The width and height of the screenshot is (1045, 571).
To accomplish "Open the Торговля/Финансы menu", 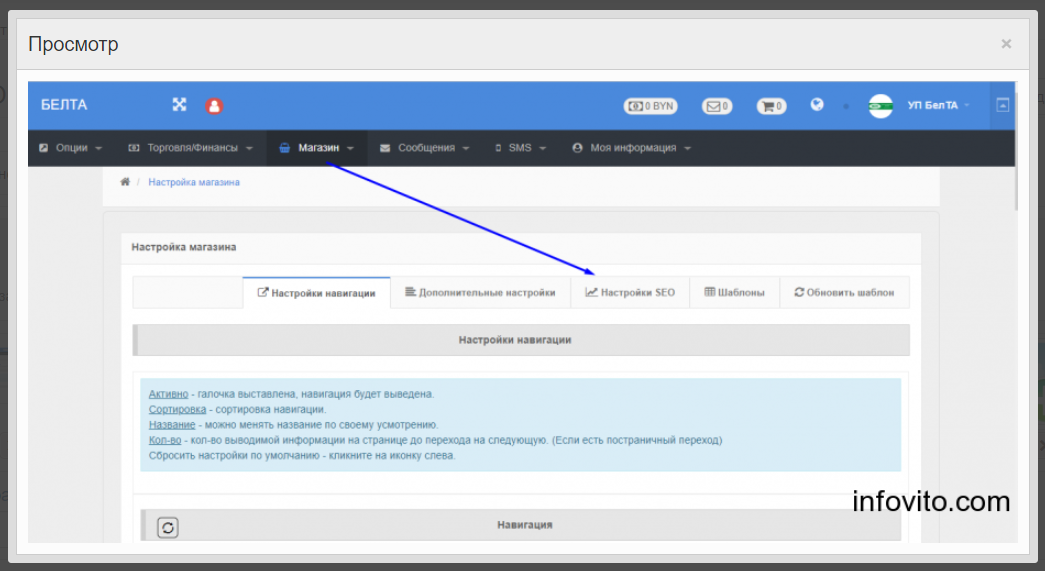I will point(191,148).
